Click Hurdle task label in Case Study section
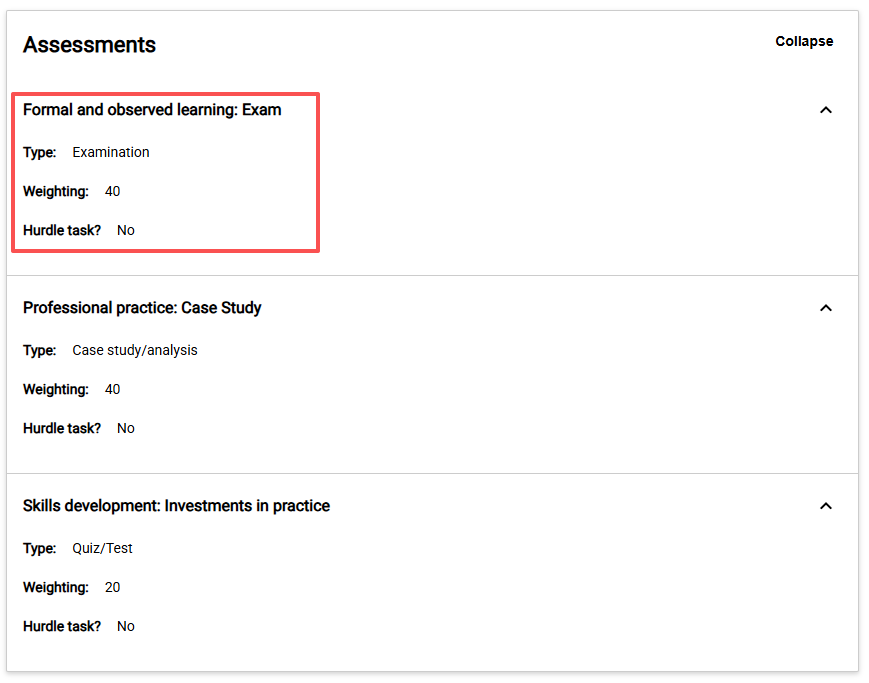 click(x=62, y=429)
